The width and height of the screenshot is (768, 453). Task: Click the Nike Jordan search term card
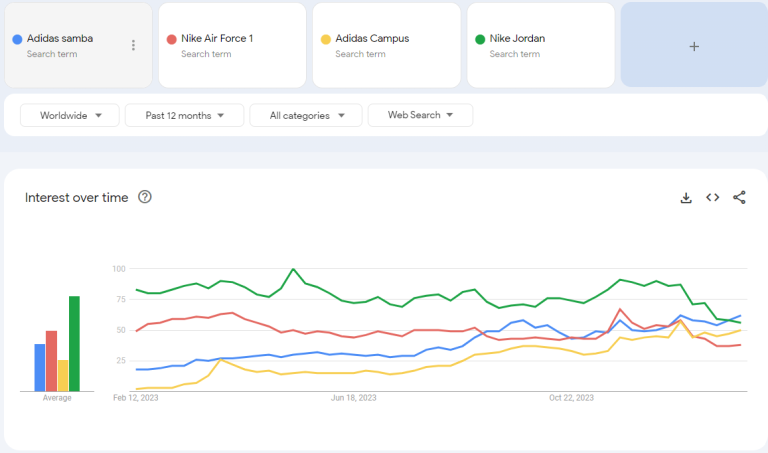click(540, 45)
